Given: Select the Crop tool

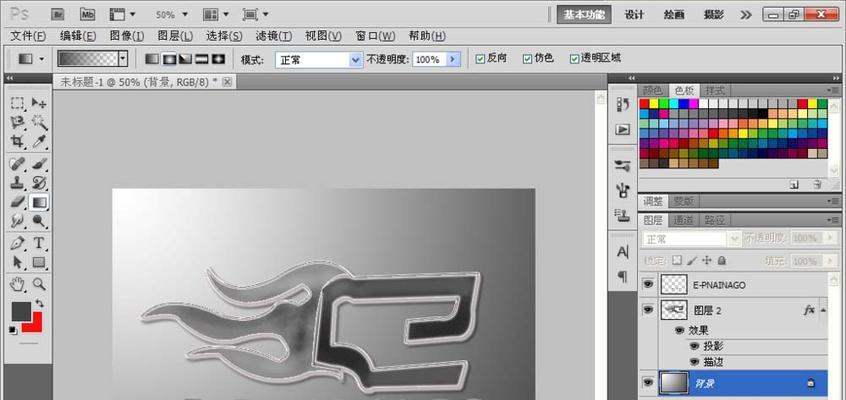Looking at the screenshot, I should 18,141.
